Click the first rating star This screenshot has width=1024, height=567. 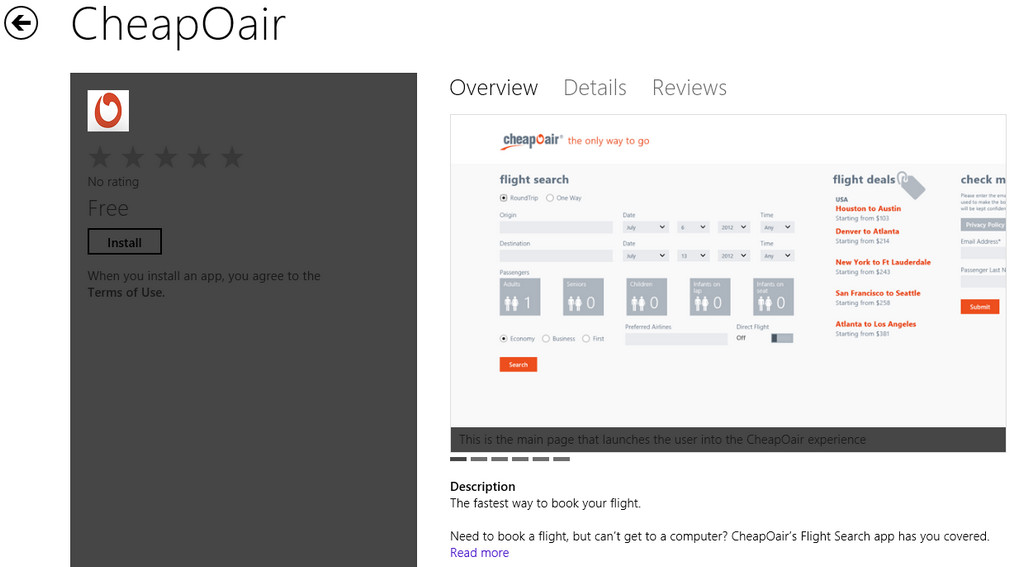100,157
